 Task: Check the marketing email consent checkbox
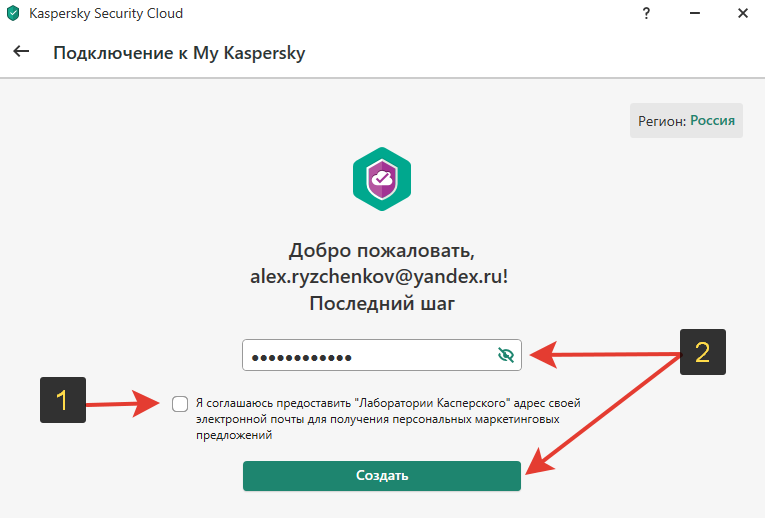pyautogui.click(x=180, y=404)
